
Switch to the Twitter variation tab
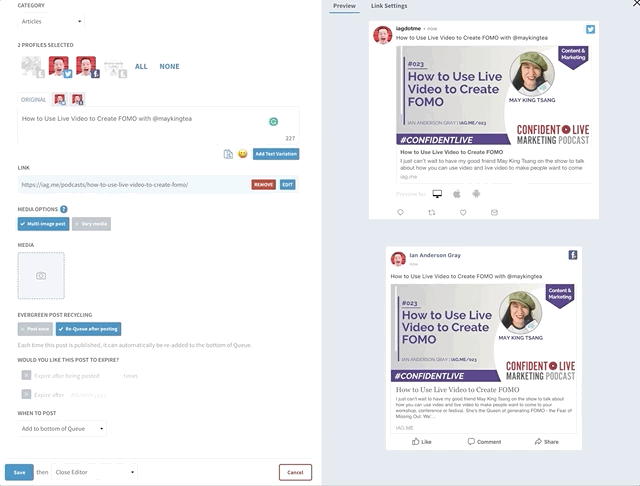[x=60, y=99]
